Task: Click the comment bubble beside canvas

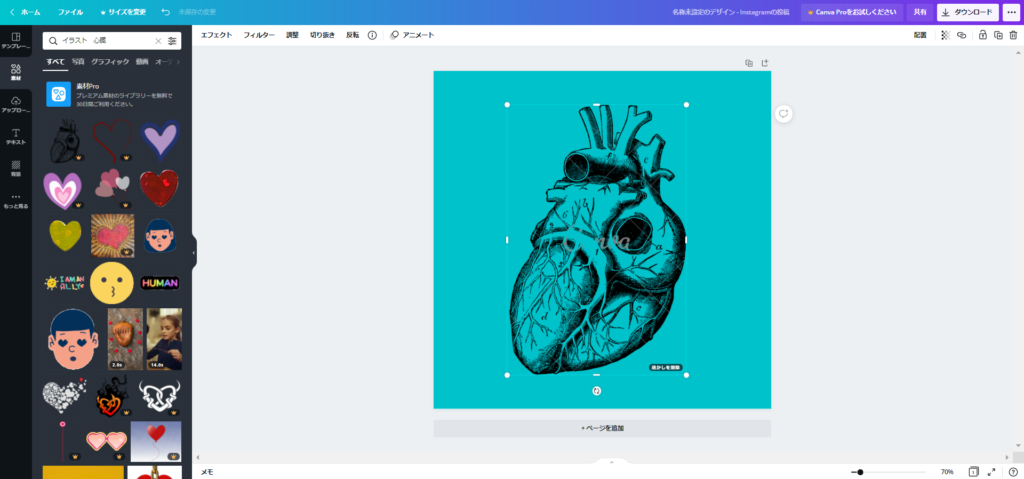Action: click(x=783, y=114)
